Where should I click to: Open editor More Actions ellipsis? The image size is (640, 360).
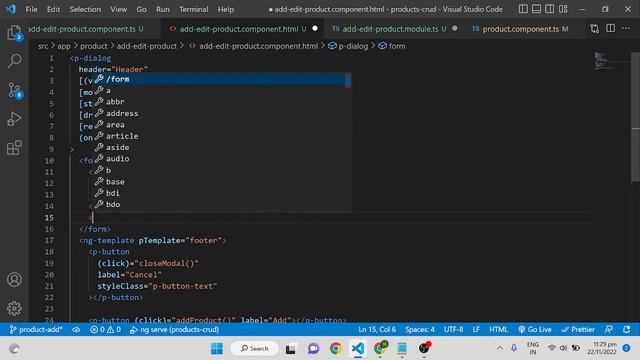click(626, 29)
